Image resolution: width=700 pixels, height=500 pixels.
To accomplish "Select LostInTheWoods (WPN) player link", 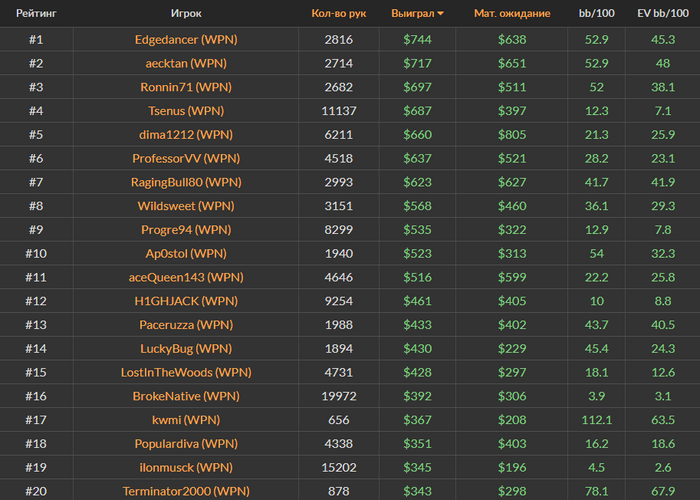I will (185, 372).
